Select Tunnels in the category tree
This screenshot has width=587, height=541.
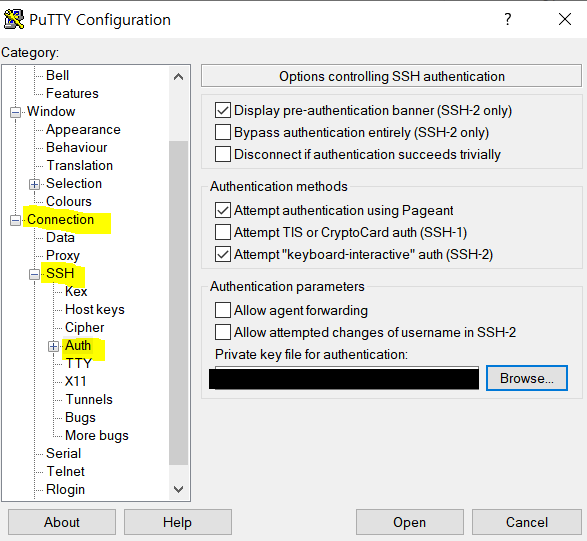pyautogui.click(x=89, y=399)
